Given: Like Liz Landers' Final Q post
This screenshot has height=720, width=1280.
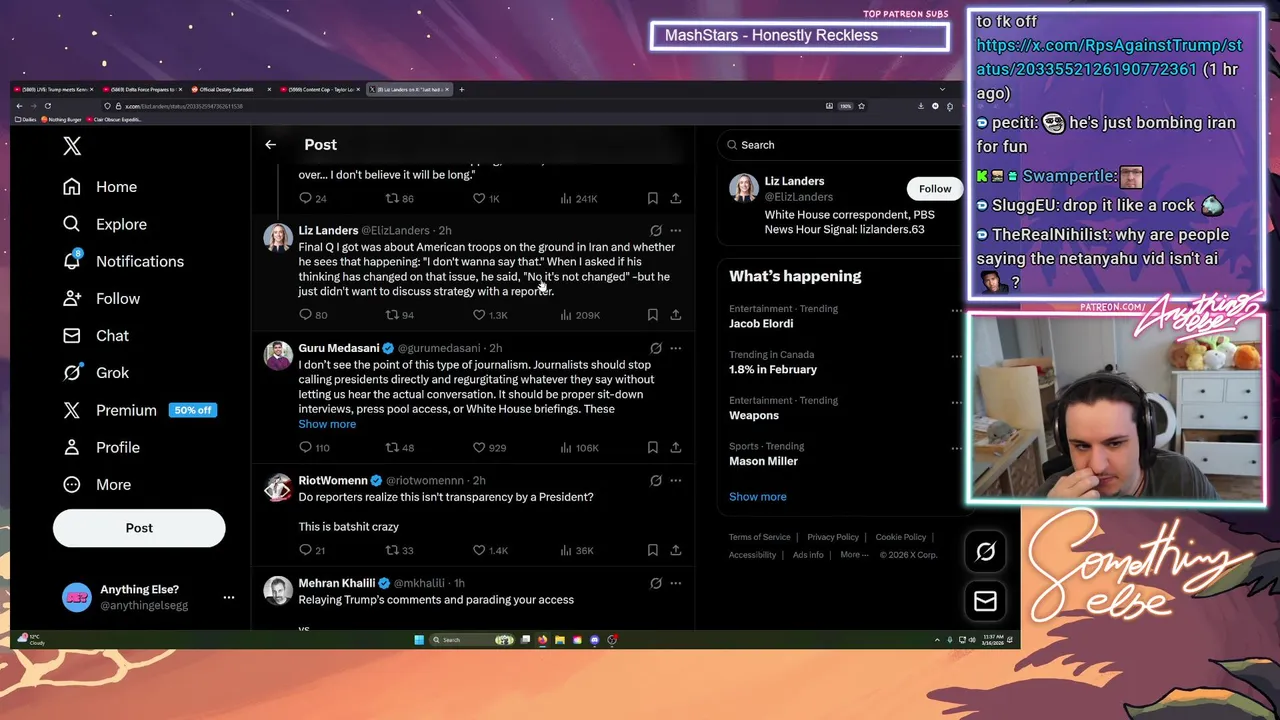Looking at the screenshot, I should 479,315.
